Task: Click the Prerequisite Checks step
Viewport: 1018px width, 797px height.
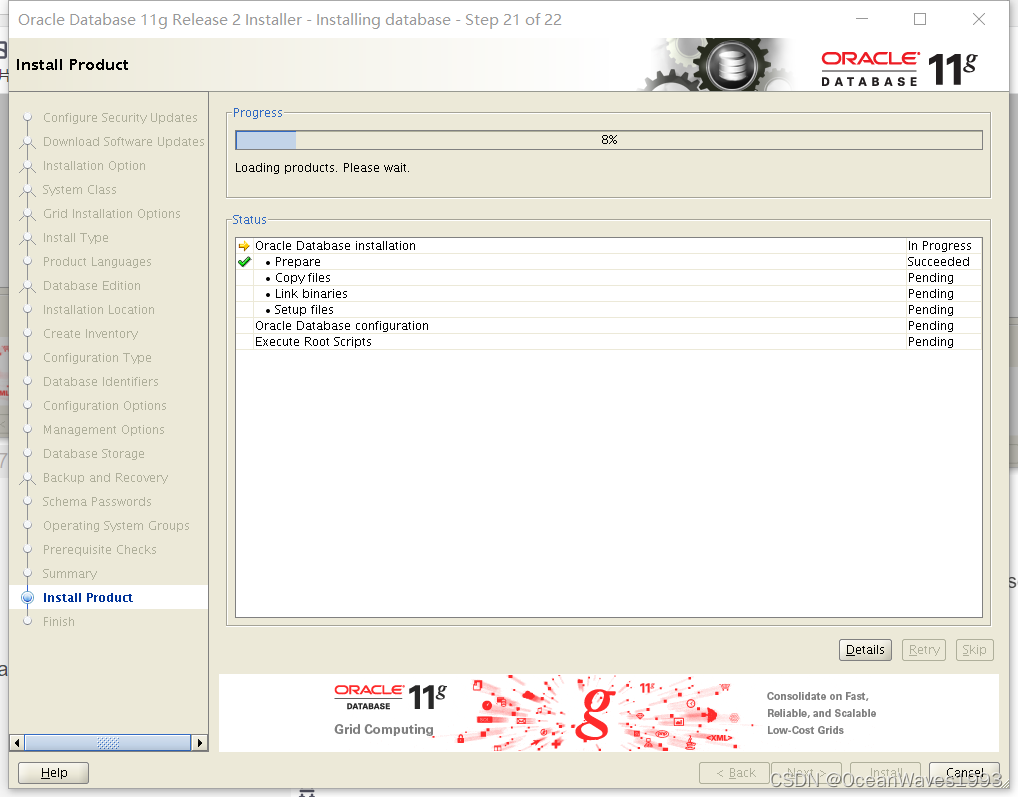Action: pyautogui.click(x=99, y=550)
